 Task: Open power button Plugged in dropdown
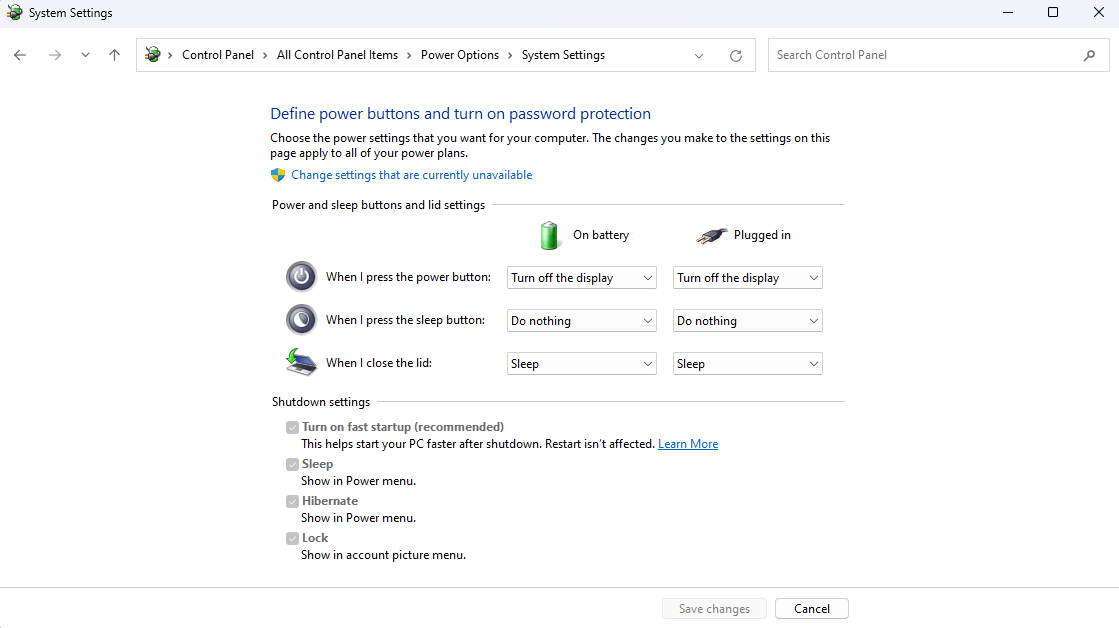pyautogui.click(x=747, y=278)
